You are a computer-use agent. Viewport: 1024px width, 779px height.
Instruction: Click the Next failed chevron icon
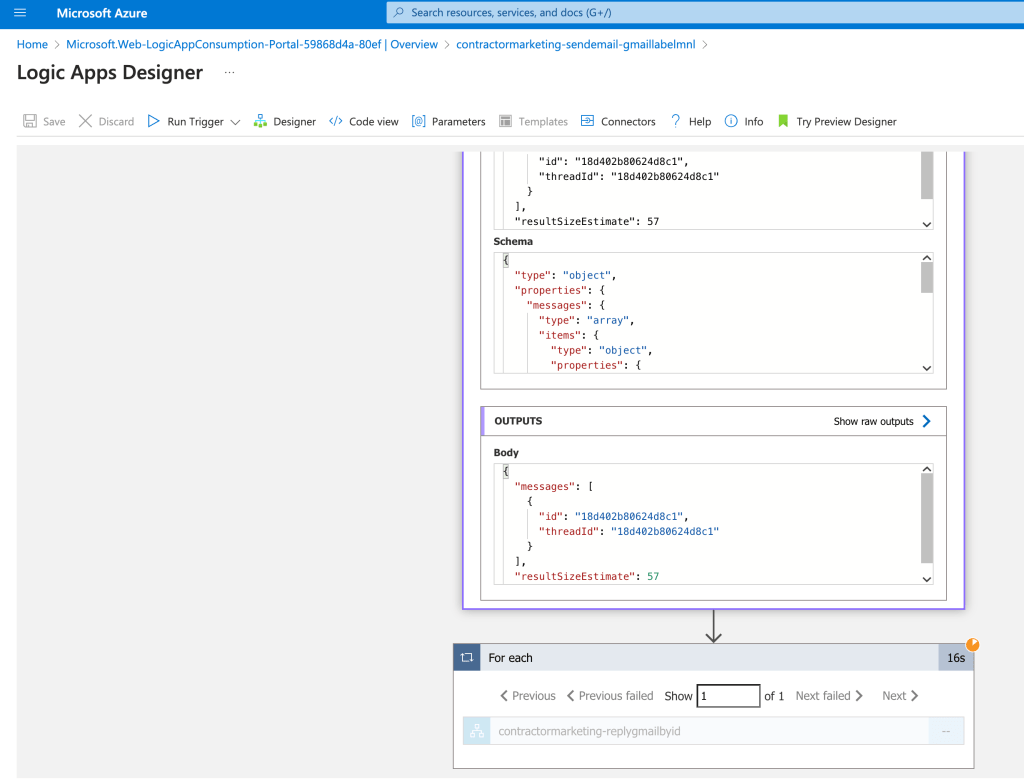point(859,696)
